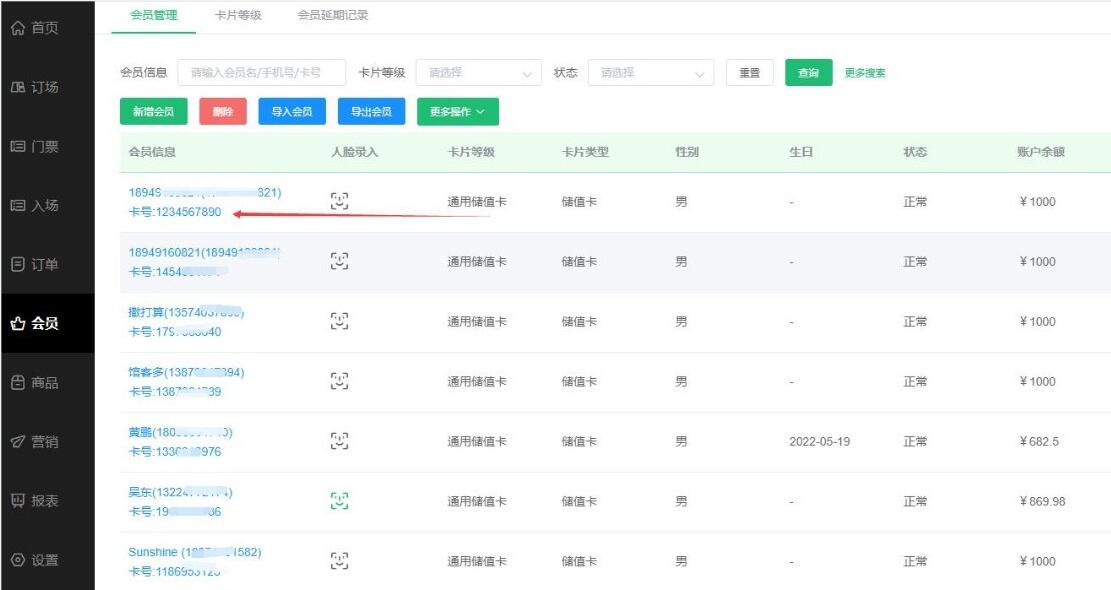Open 首页 from the sidebar
This screenshot has width=1111, height=590.
tap(35, 28)
